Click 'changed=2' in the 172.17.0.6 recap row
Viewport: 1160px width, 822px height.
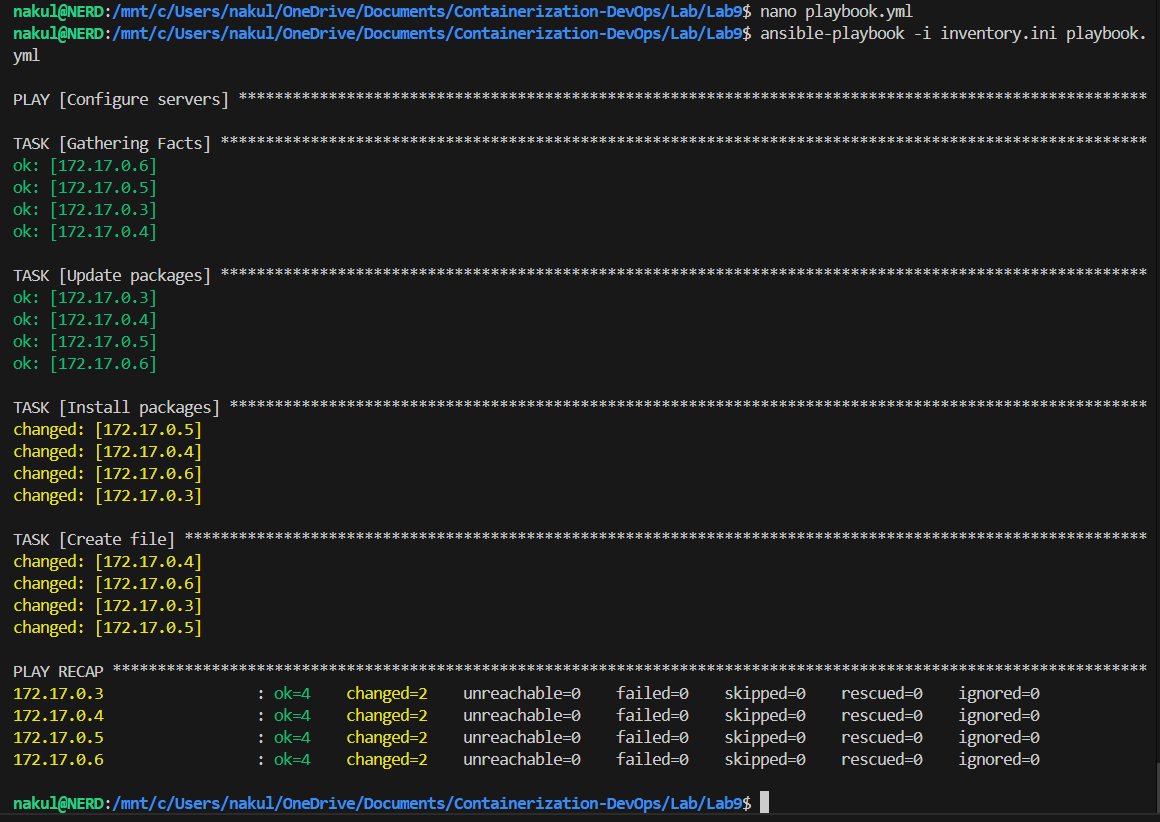(387, 760)
